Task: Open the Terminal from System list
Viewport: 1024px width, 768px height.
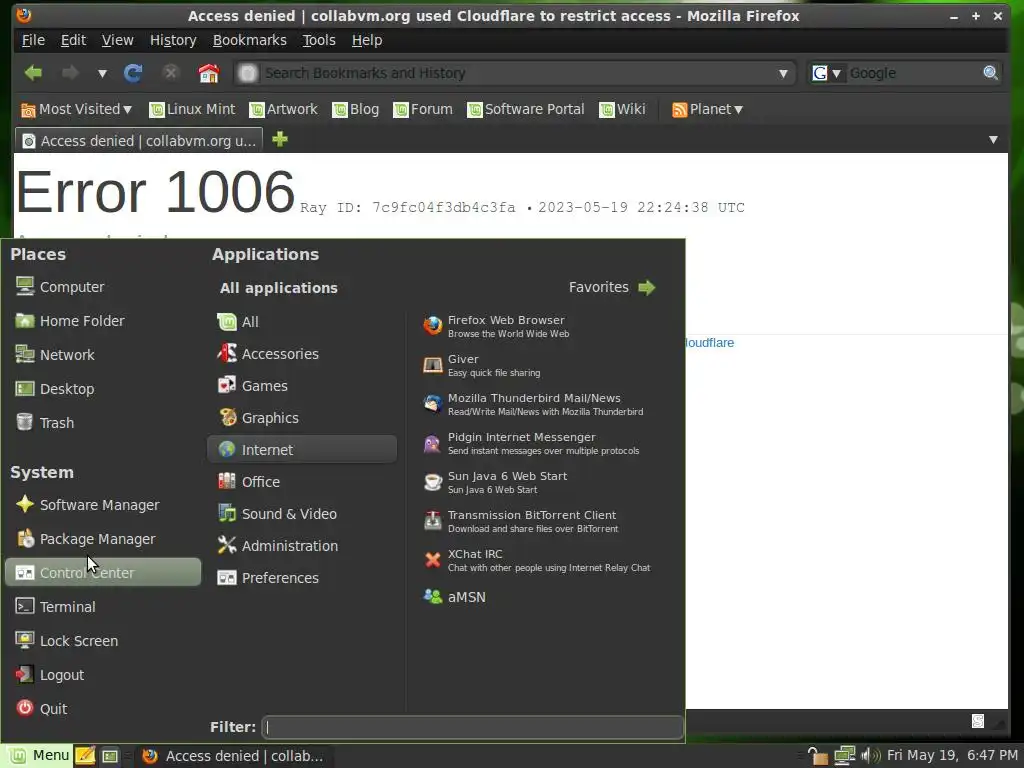Action: 103,607
